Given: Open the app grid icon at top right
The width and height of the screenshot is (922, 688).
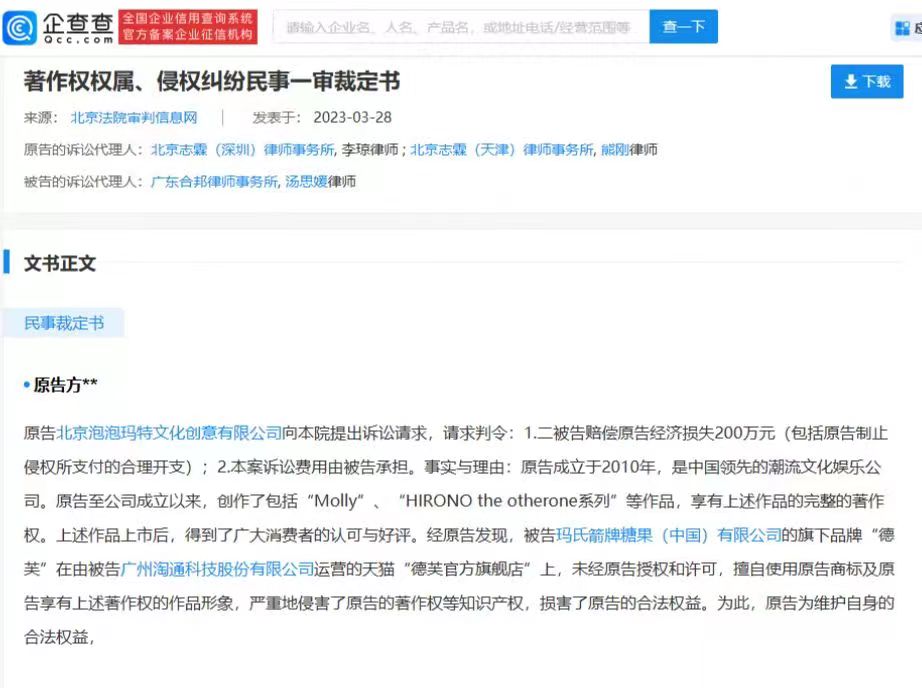Looking at the screenshot, I should tap(903, 28).
